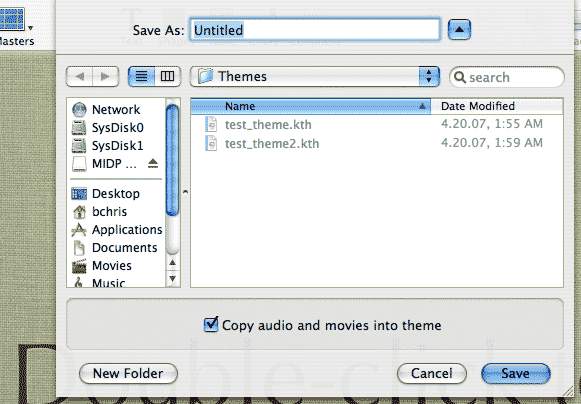581x404 pixels.
Task: Open Applications folder in sidebar
Action: point(116,230)
